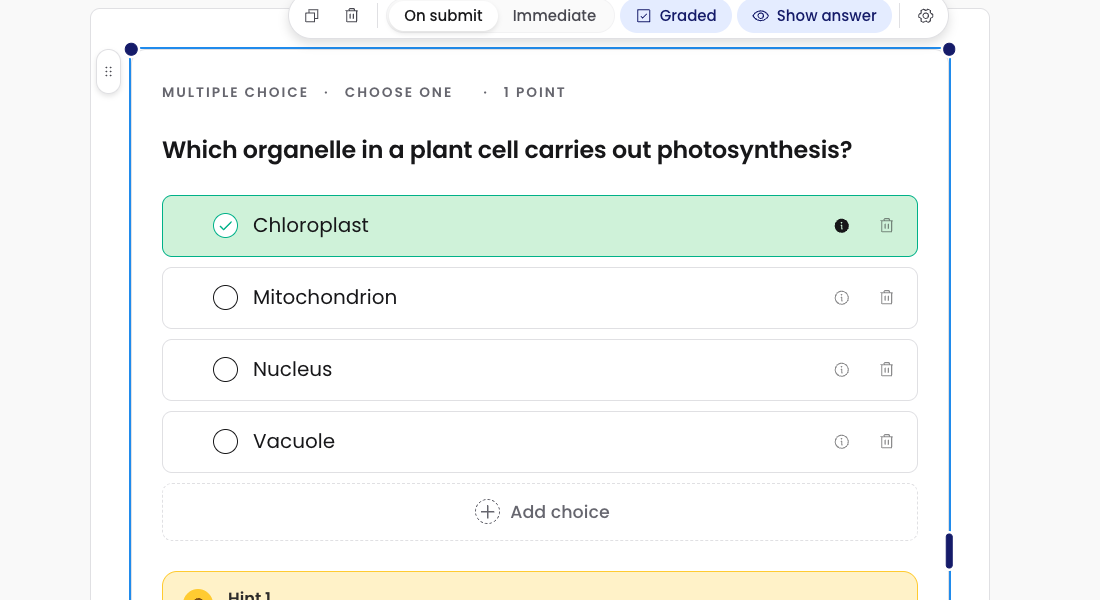Edit the Vacuole choice text

(293, 441)
